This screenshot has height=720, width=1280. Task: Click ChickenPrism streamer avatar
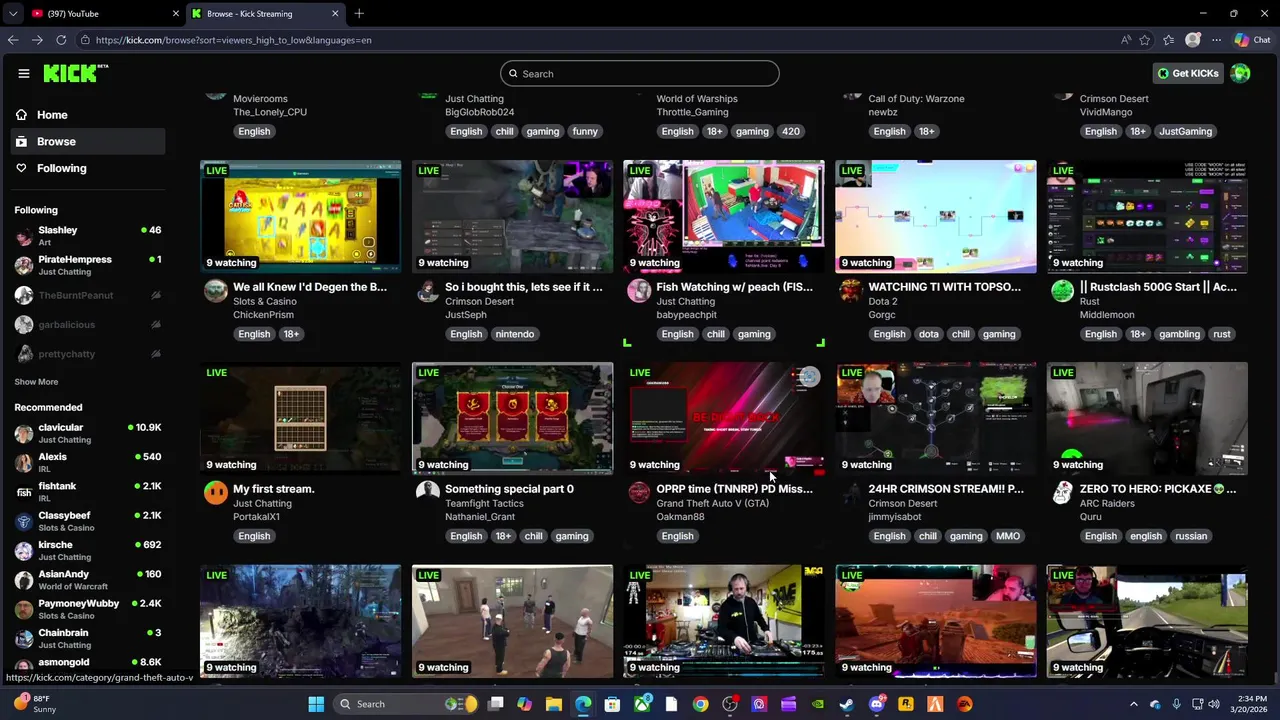pos(216,291)
